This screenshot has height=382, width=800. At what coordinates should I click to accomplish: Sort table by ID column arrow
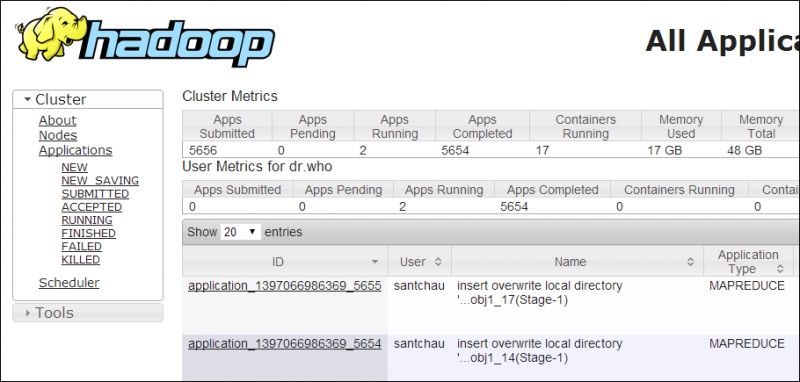[375, 262]
